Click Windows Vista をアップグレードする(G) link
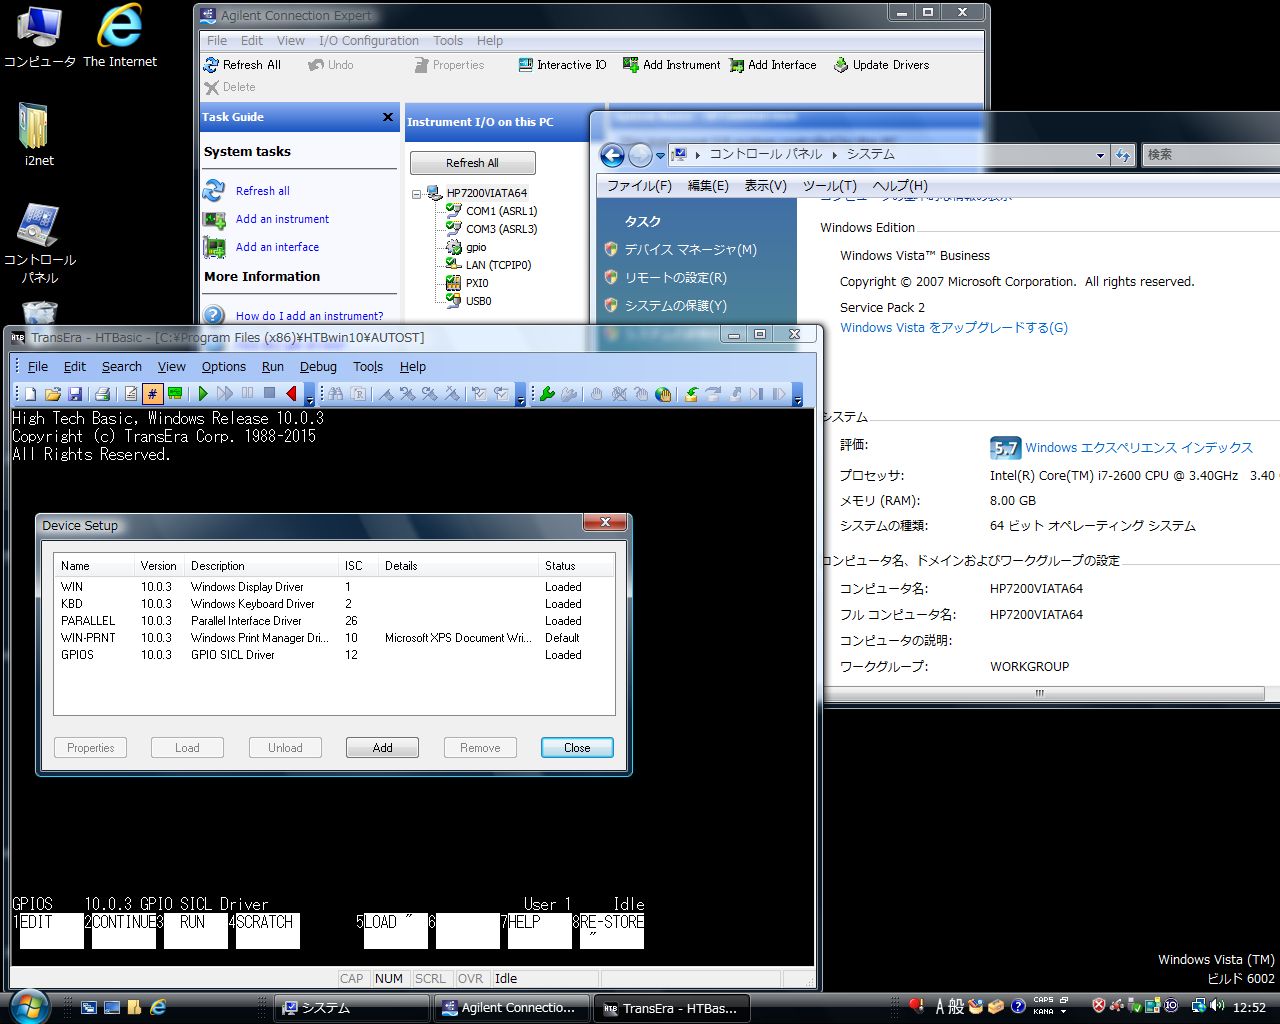Screen dimensions: 1280x1024 tap(954, 328)
